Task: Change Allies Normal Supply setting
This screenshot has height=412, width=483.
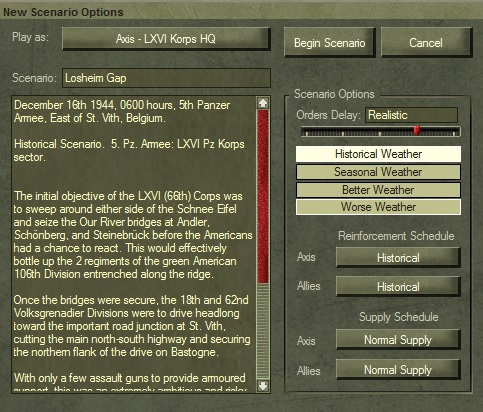Action: (398, 370)
